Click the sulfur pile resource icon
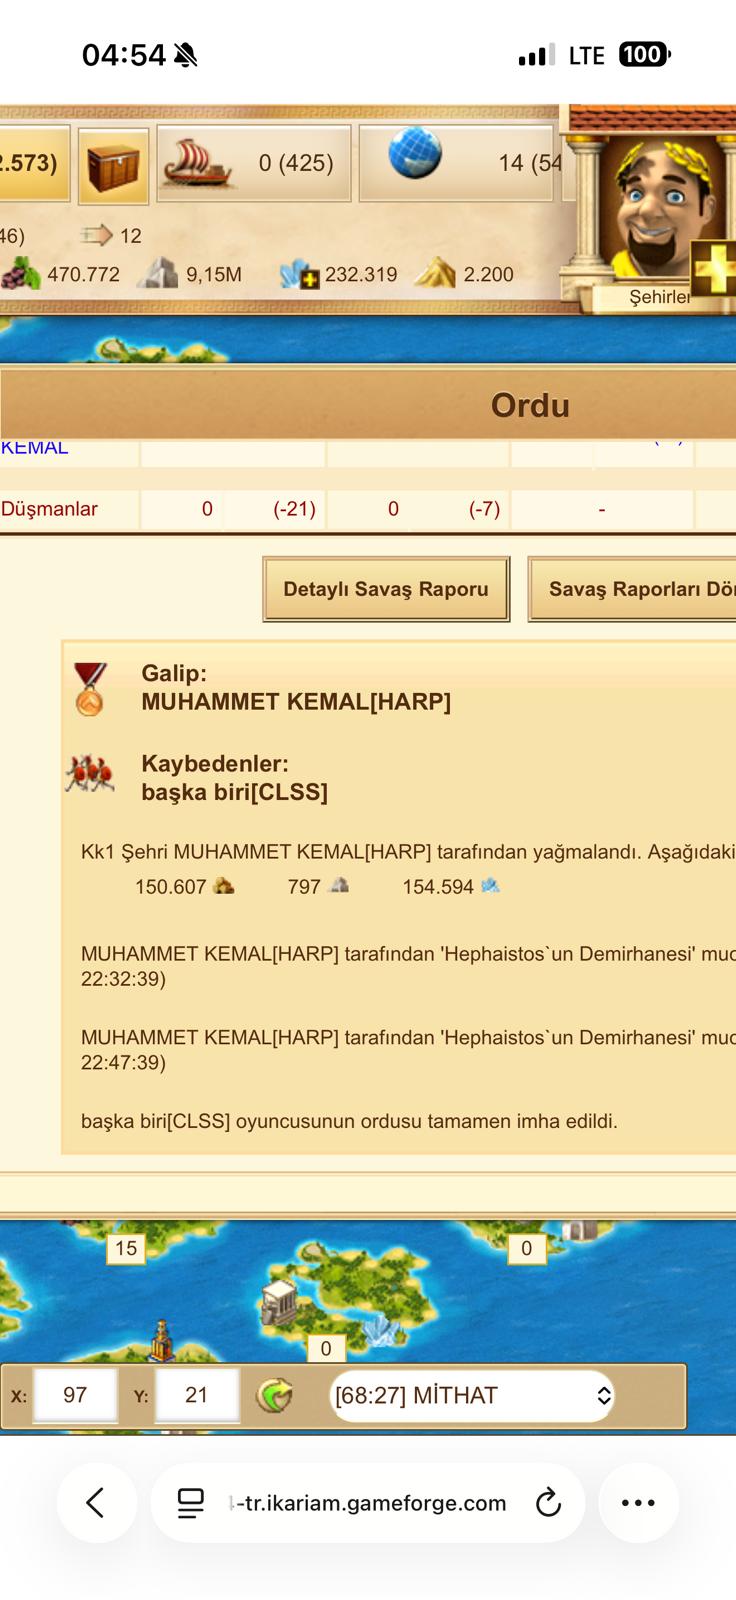The height and width of the screenshot is (1600, 736). tap(434, 272)
